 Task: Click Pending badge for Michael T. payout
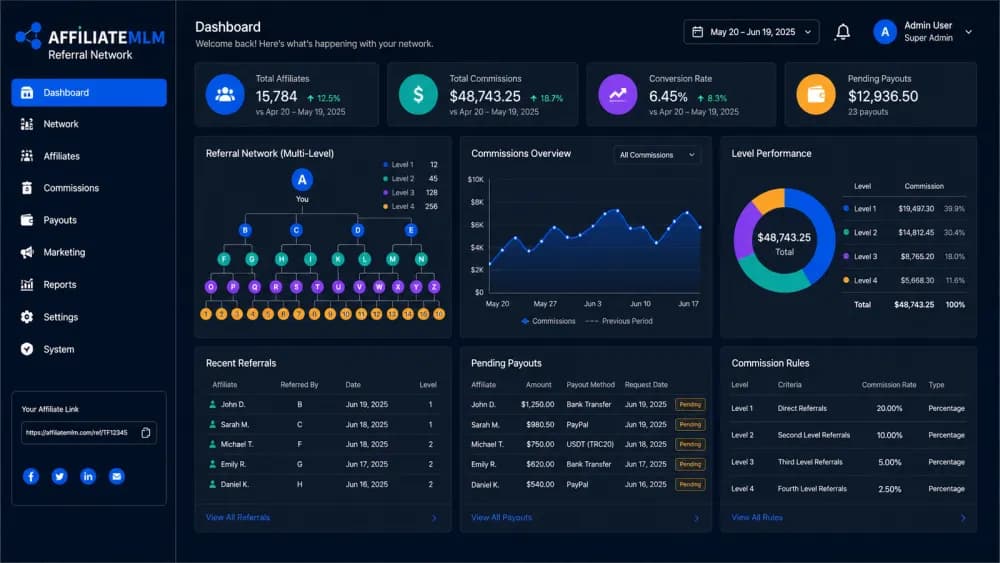click(x=690, y=444)
